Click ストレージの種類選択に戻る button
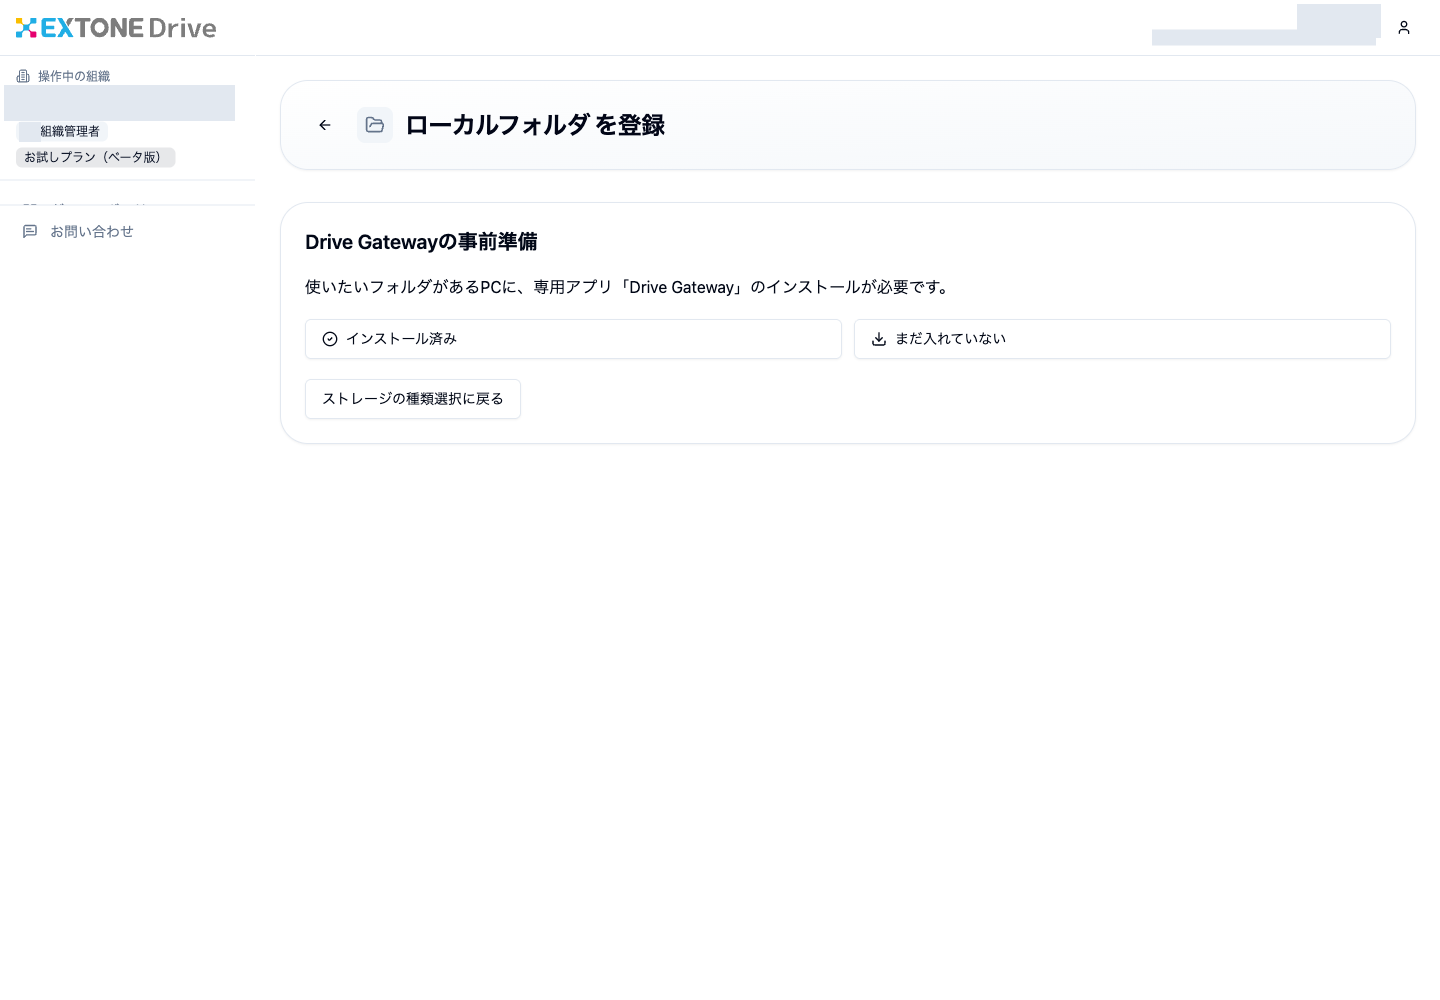 pyautogui.click(x=413, y=399)
